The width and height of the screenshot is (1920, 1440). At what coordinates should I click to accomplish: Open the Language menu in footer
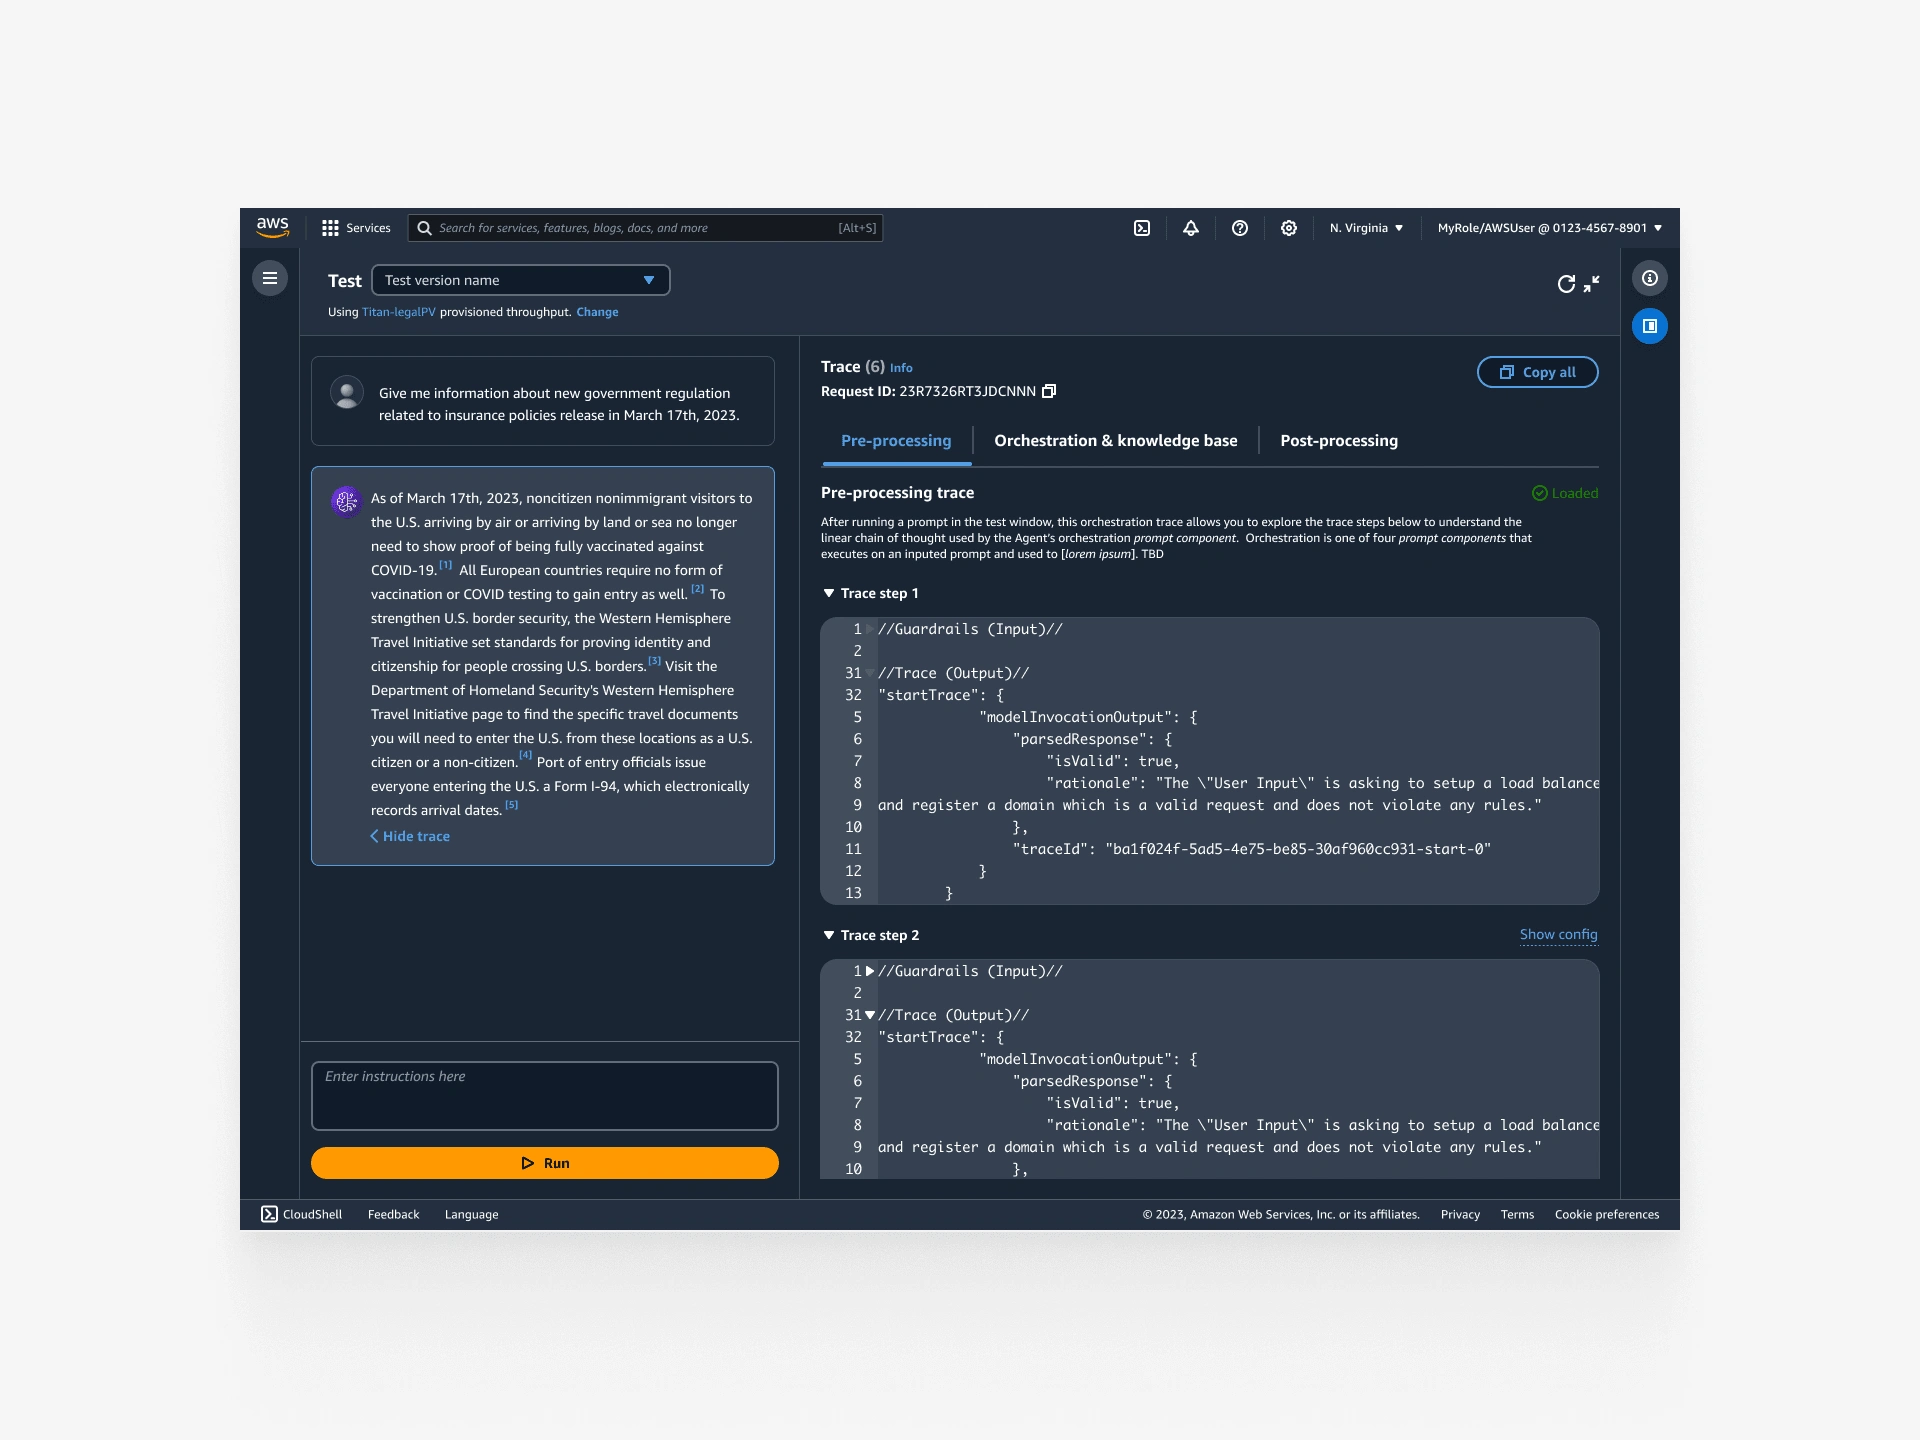point(471,1214)
